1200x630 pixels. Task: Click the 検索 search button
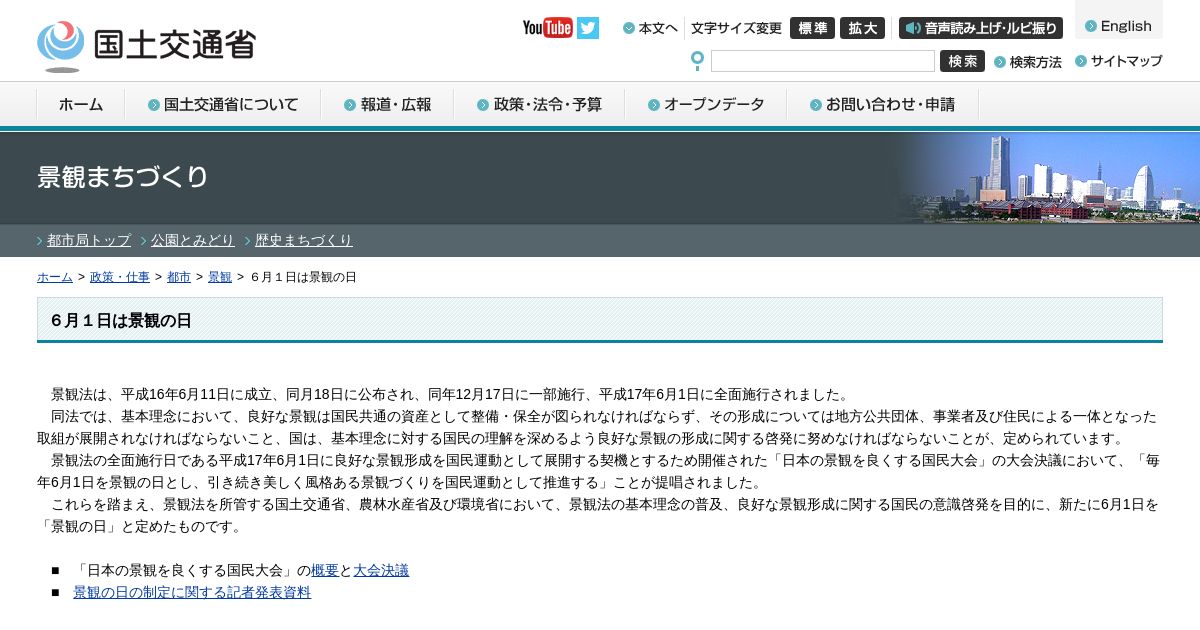click(962, 61)
